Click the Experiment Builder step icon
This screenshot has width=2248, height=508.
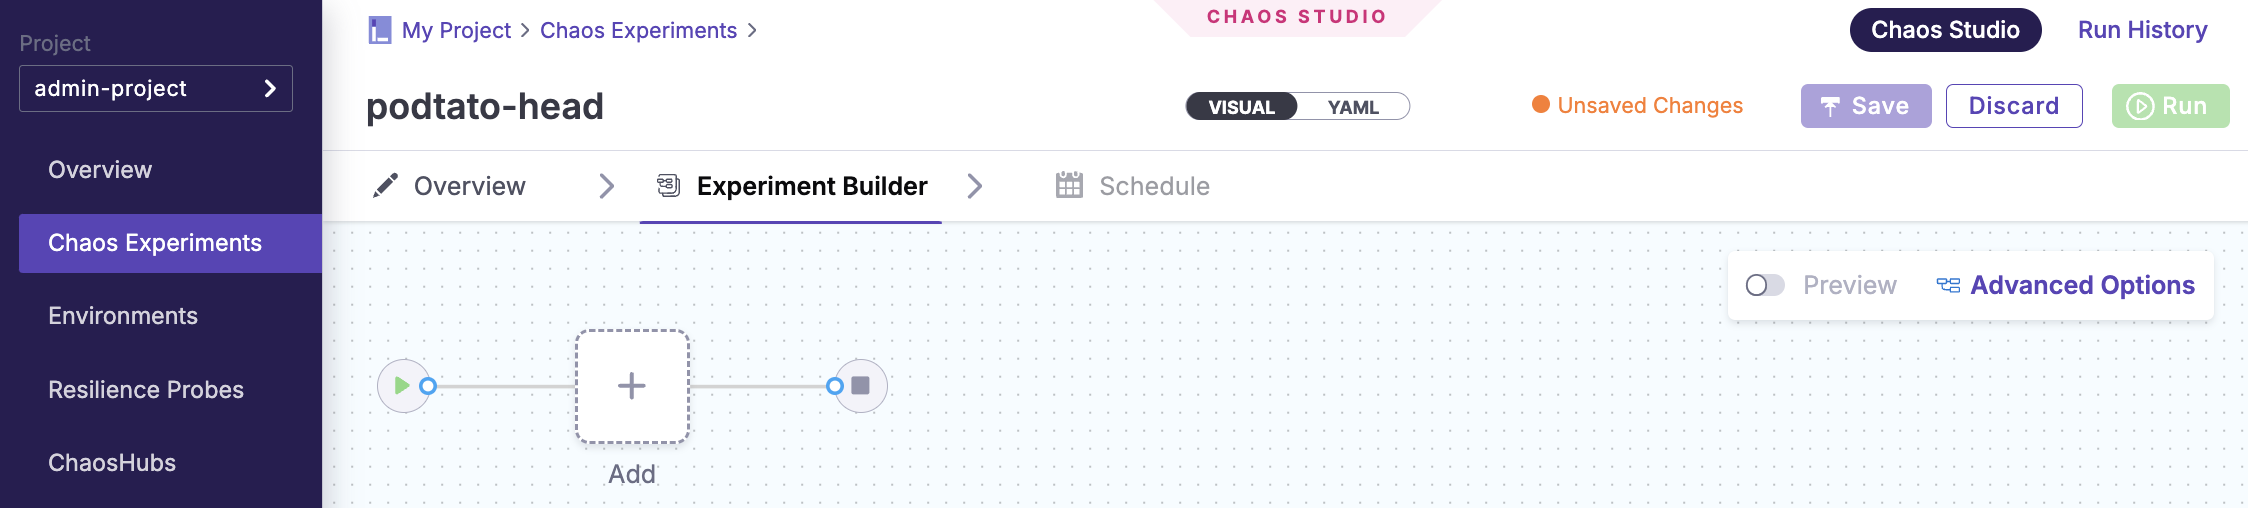pyautogui.click(x=668, y=186)
